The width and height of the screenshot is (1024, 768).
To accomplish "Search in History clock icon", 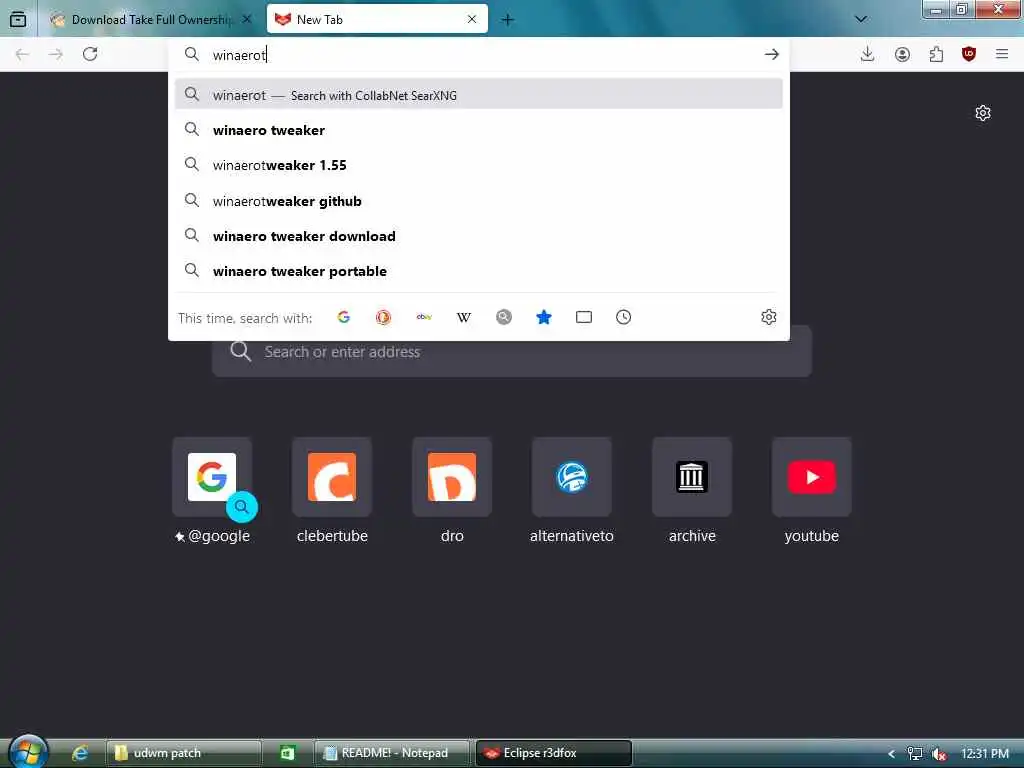I will pyautogui.click(x=624, y=317).
